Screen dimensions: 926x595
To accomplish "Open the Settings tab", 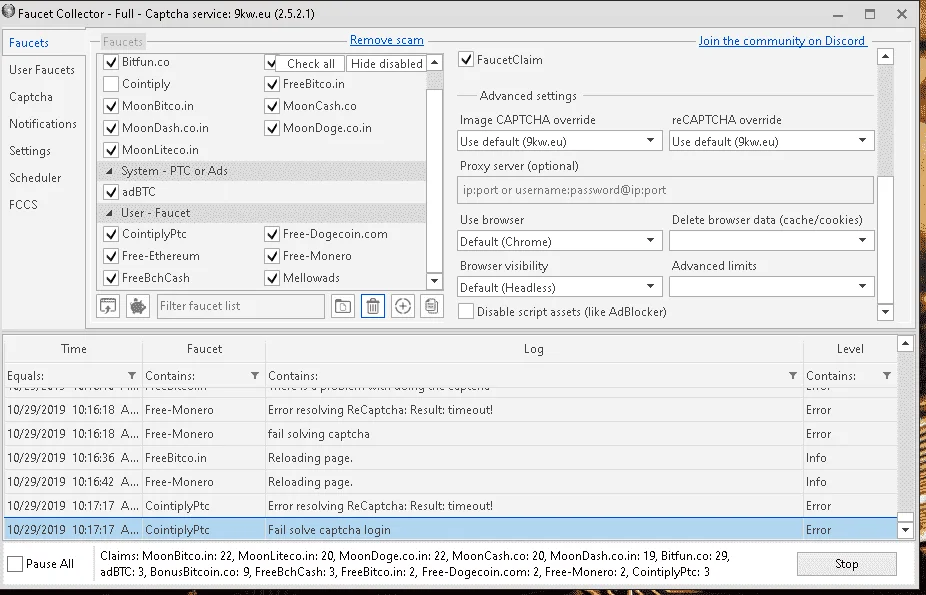I will point(30,151).
